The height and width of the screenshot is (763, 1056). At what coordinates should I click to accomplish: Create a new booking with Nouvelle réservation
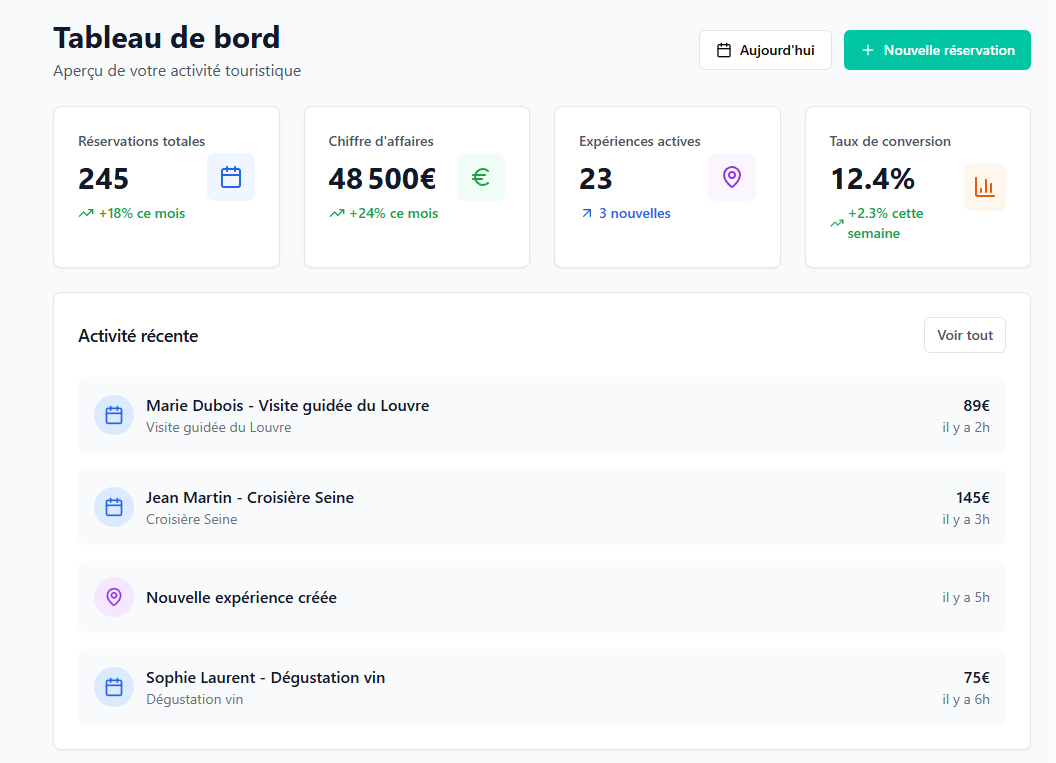[x=937, y=50]
